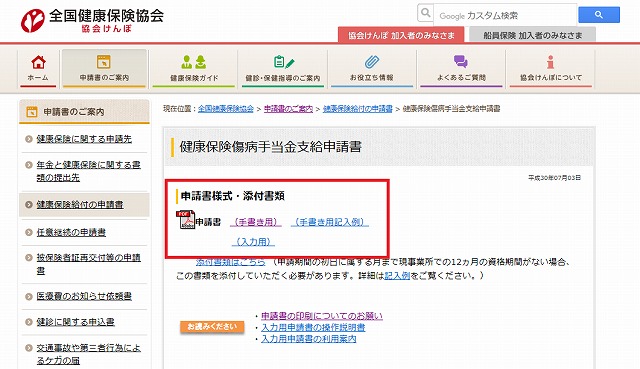Viewport: 640px width, 369px height.
Task: Open 健康保険に関する申請先 sidebar link
Action: pyautogui.click(x=84, y=139)
